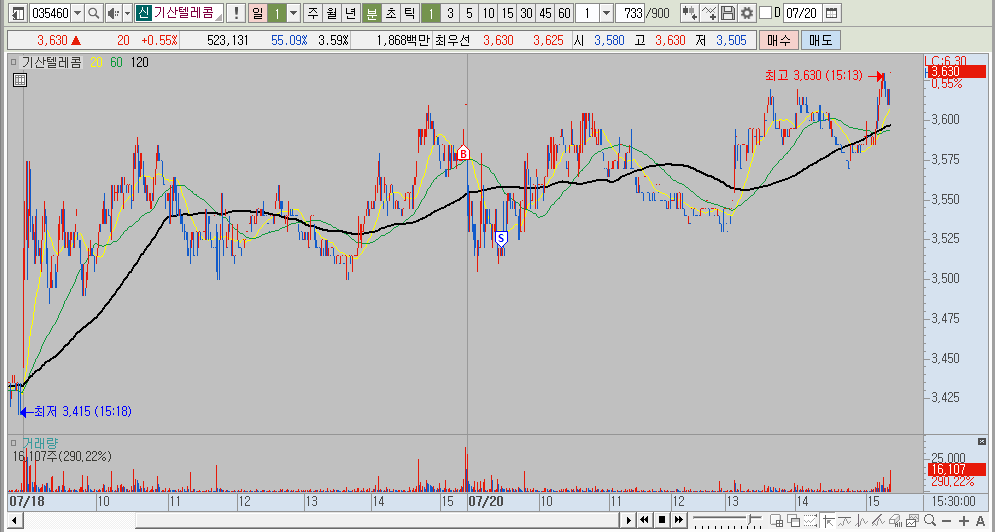Click the stock code input field 035460
Screen dimensions: 995x532
point(50,13)
